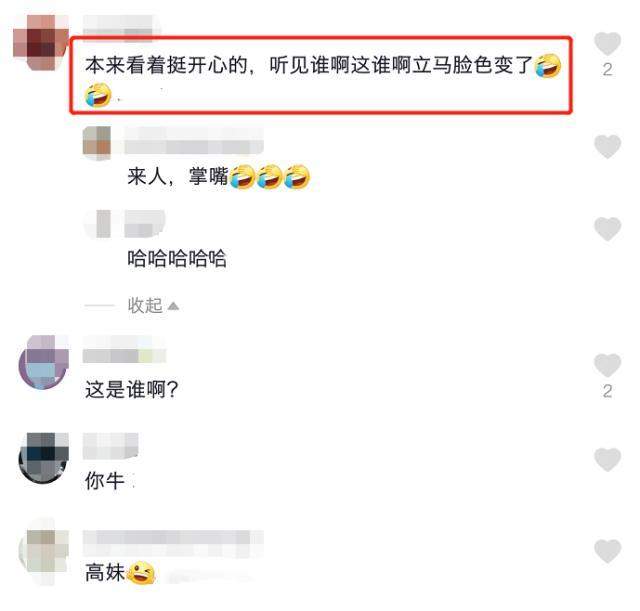Open avatar of the top commenter

click(40, 42)
